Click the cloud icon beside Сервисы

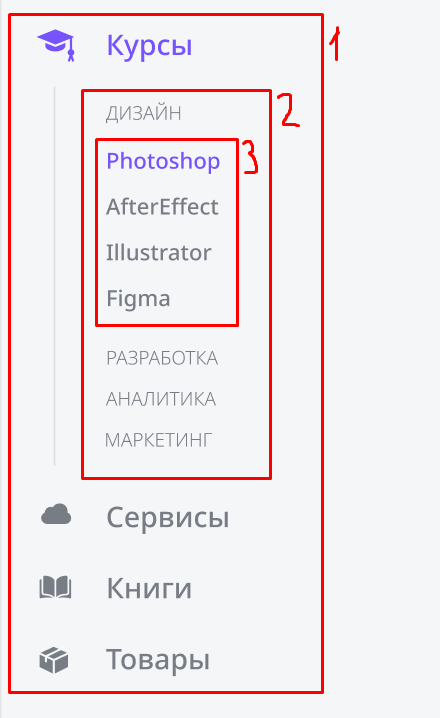pyautogui.click(x=56, y=514)
